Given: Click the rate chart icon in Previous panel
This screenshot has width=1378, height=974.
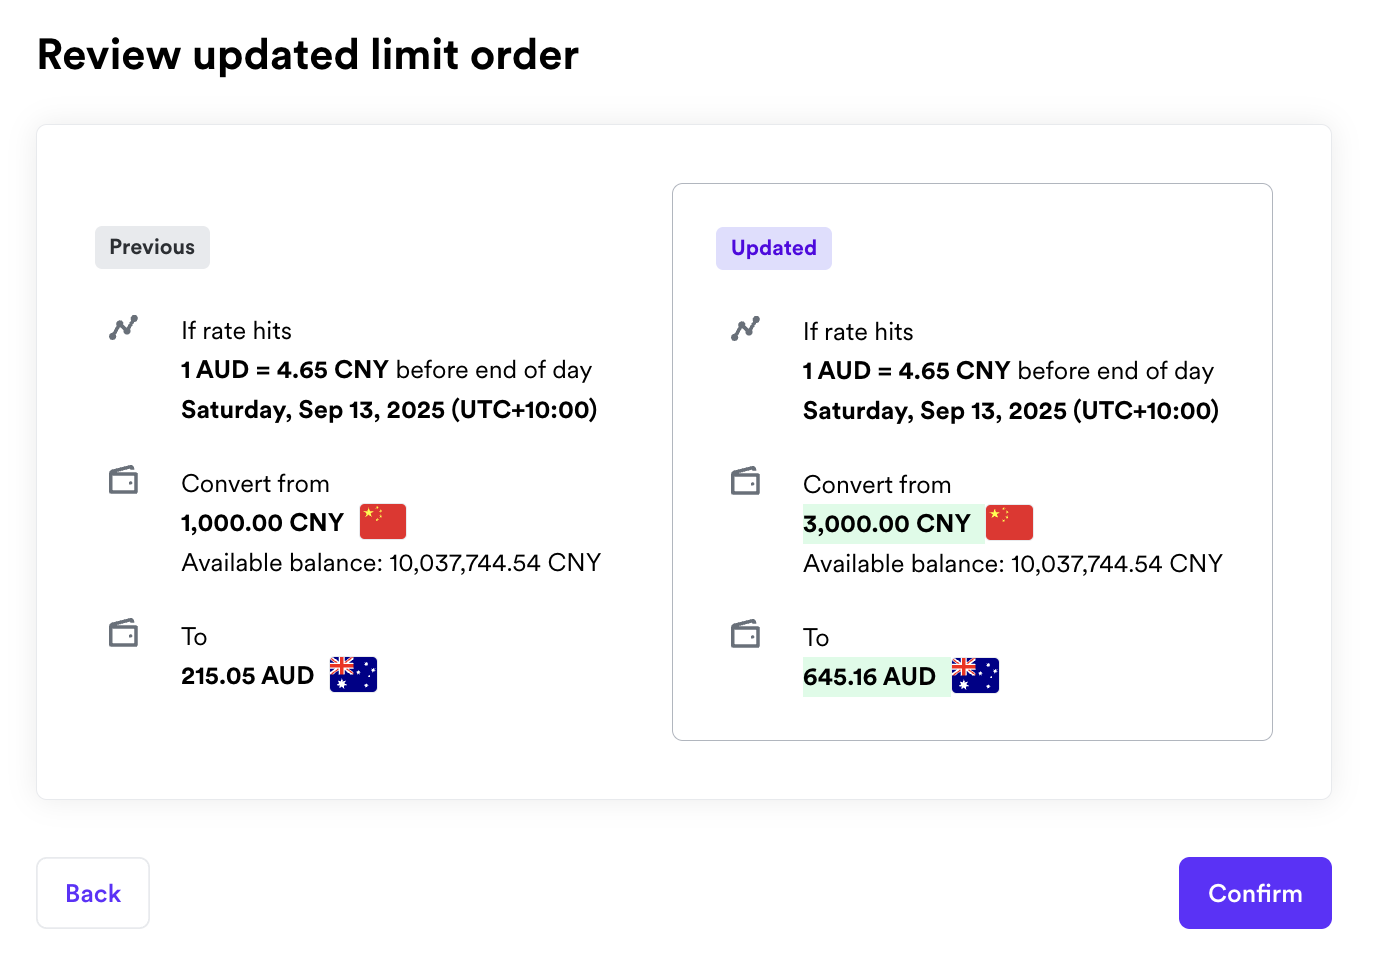Looking at the screenshot, I should (x=124, y=328).
